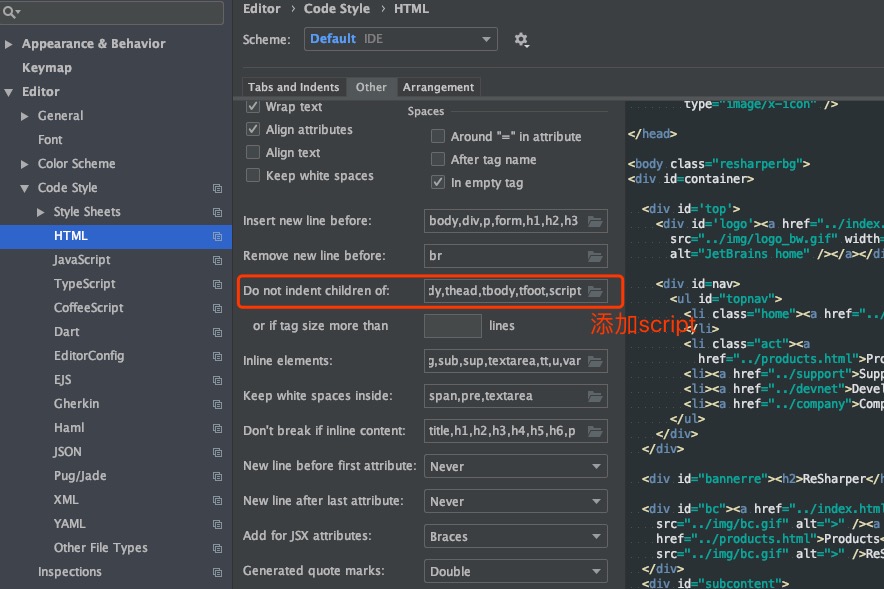Viewport: 884px width, 589px height.
Task: Enable Around "=" in attribute checkbox
Action: (x=437, y=136)
